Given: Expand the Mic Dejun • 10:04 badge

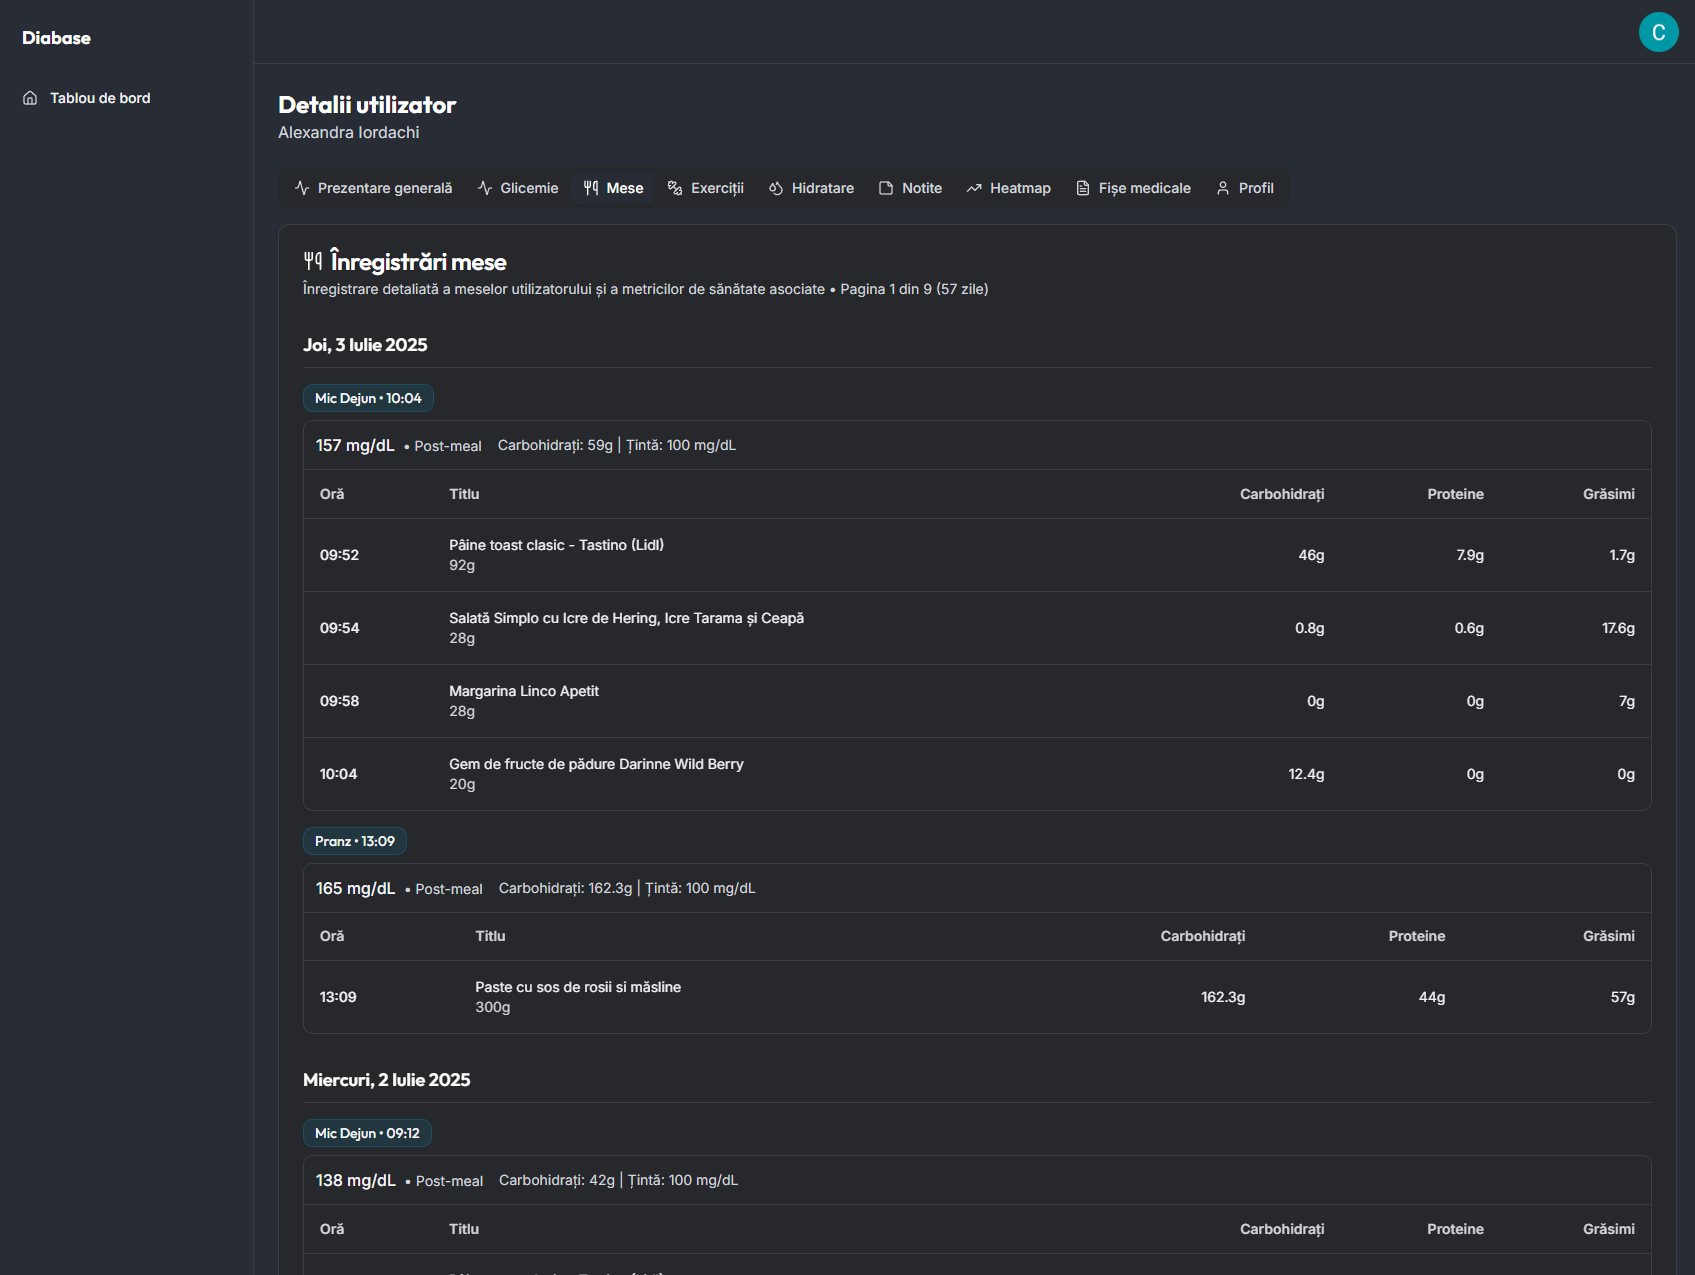Looking at the screenshot, I should tap(367, 397).
